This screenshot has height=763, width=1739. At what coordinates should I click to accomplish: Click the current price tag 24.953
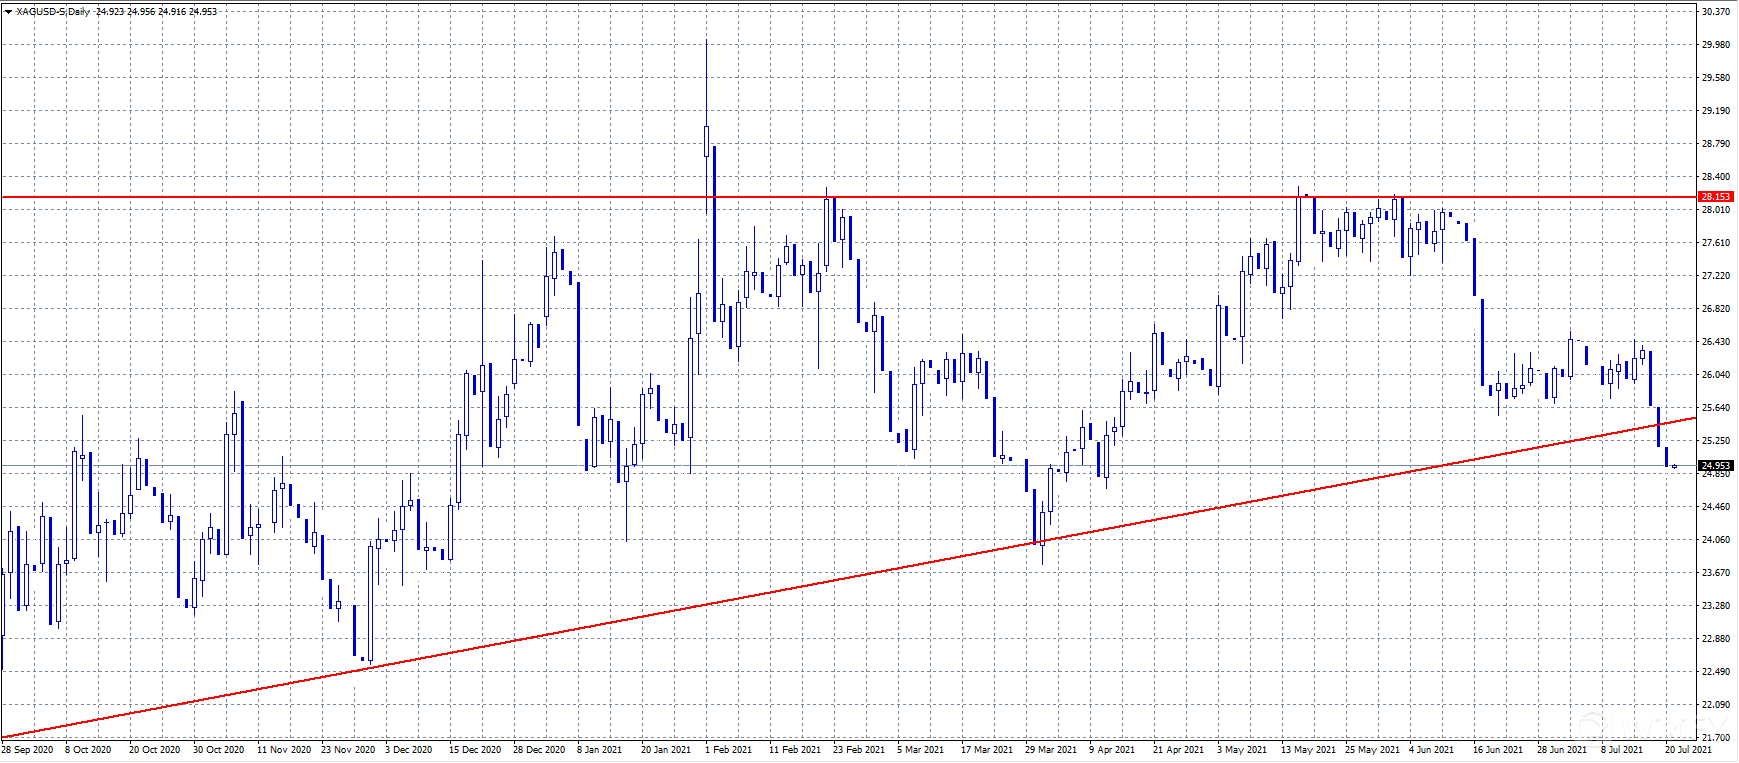tap(1716, 466)
